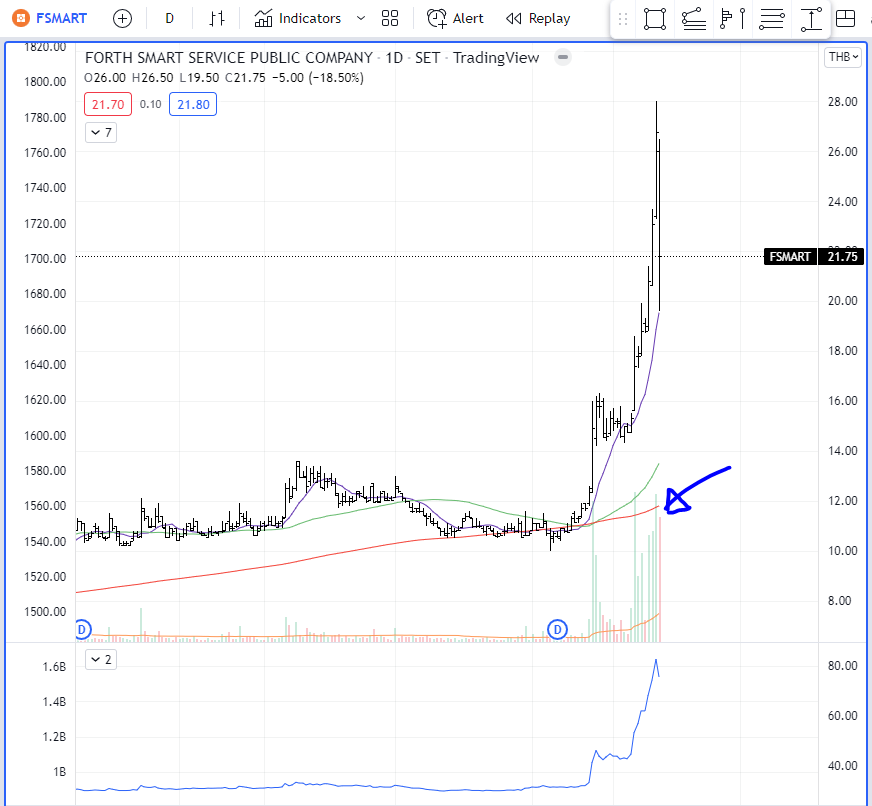Select the price range measure tool
This screenshot has height=806, width=872.
[x=811, y=19]
